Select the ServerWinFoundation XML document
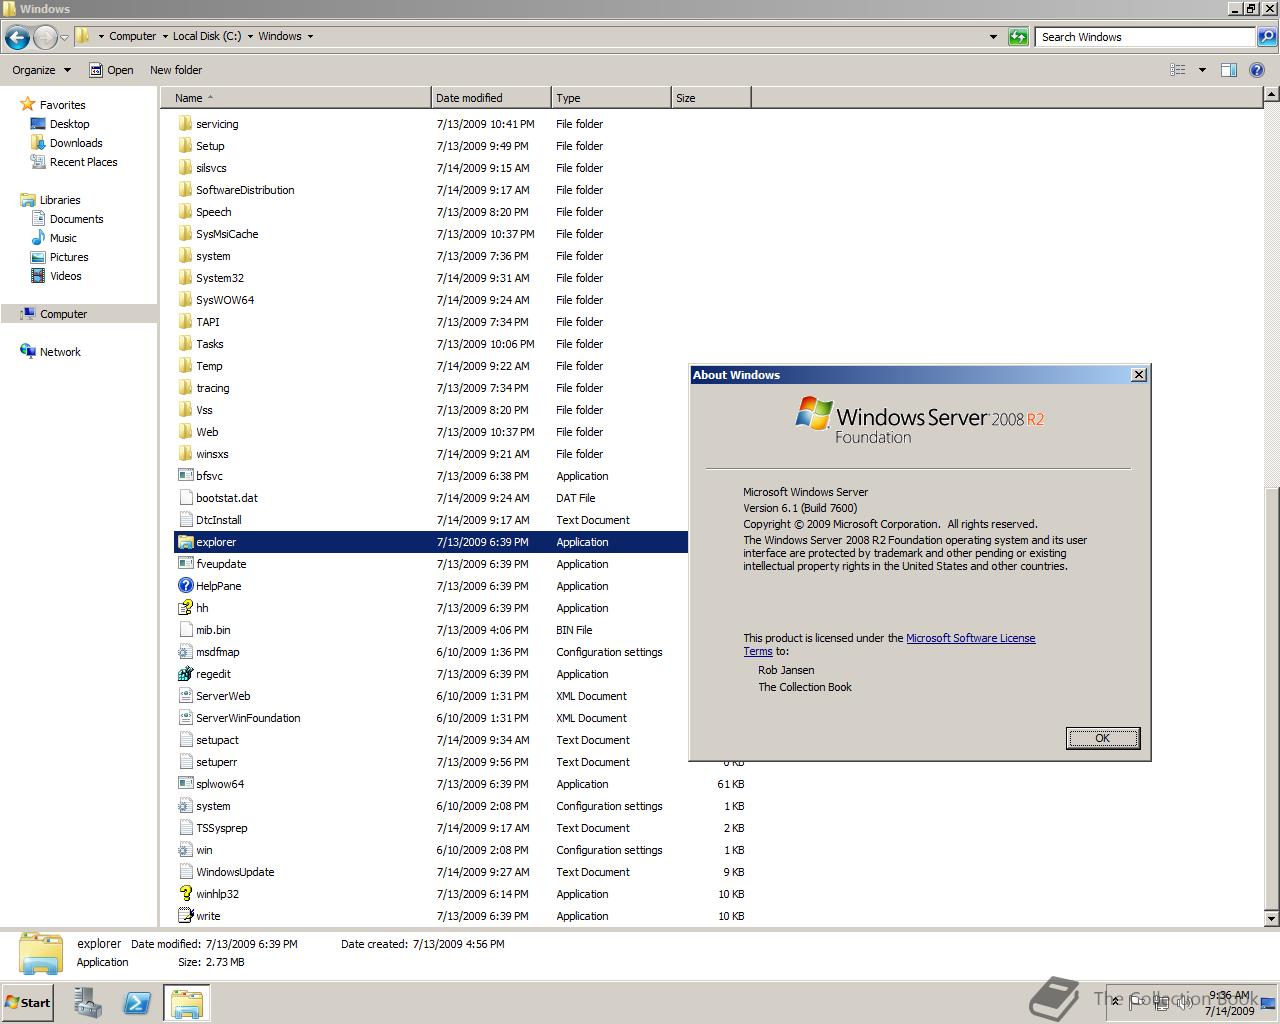This screenshot has width=1280, height=1024. coord(248,718)
